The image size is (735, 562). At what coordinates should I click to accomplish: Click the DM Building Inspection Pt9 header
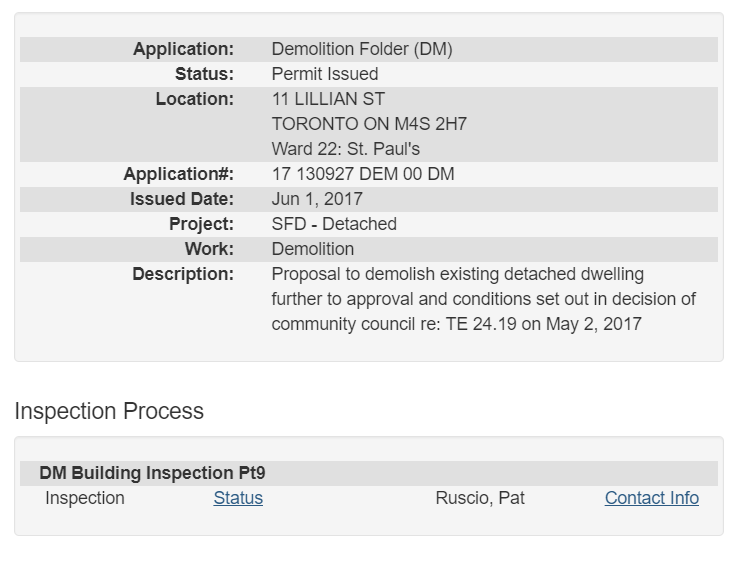tap(152, 473)
